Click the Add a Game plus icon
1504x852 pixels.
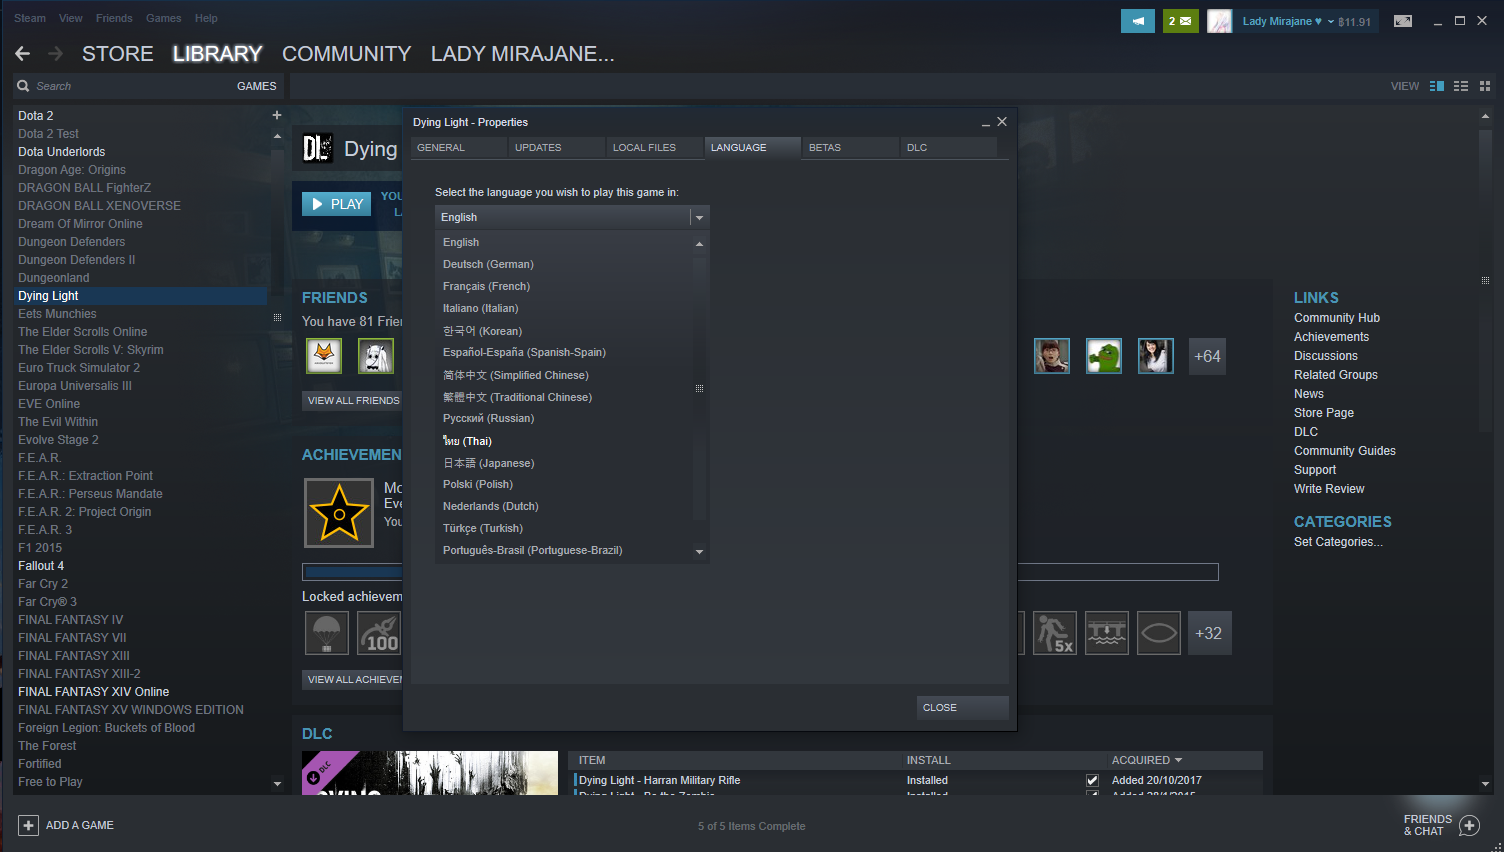(x=28, y=825)
